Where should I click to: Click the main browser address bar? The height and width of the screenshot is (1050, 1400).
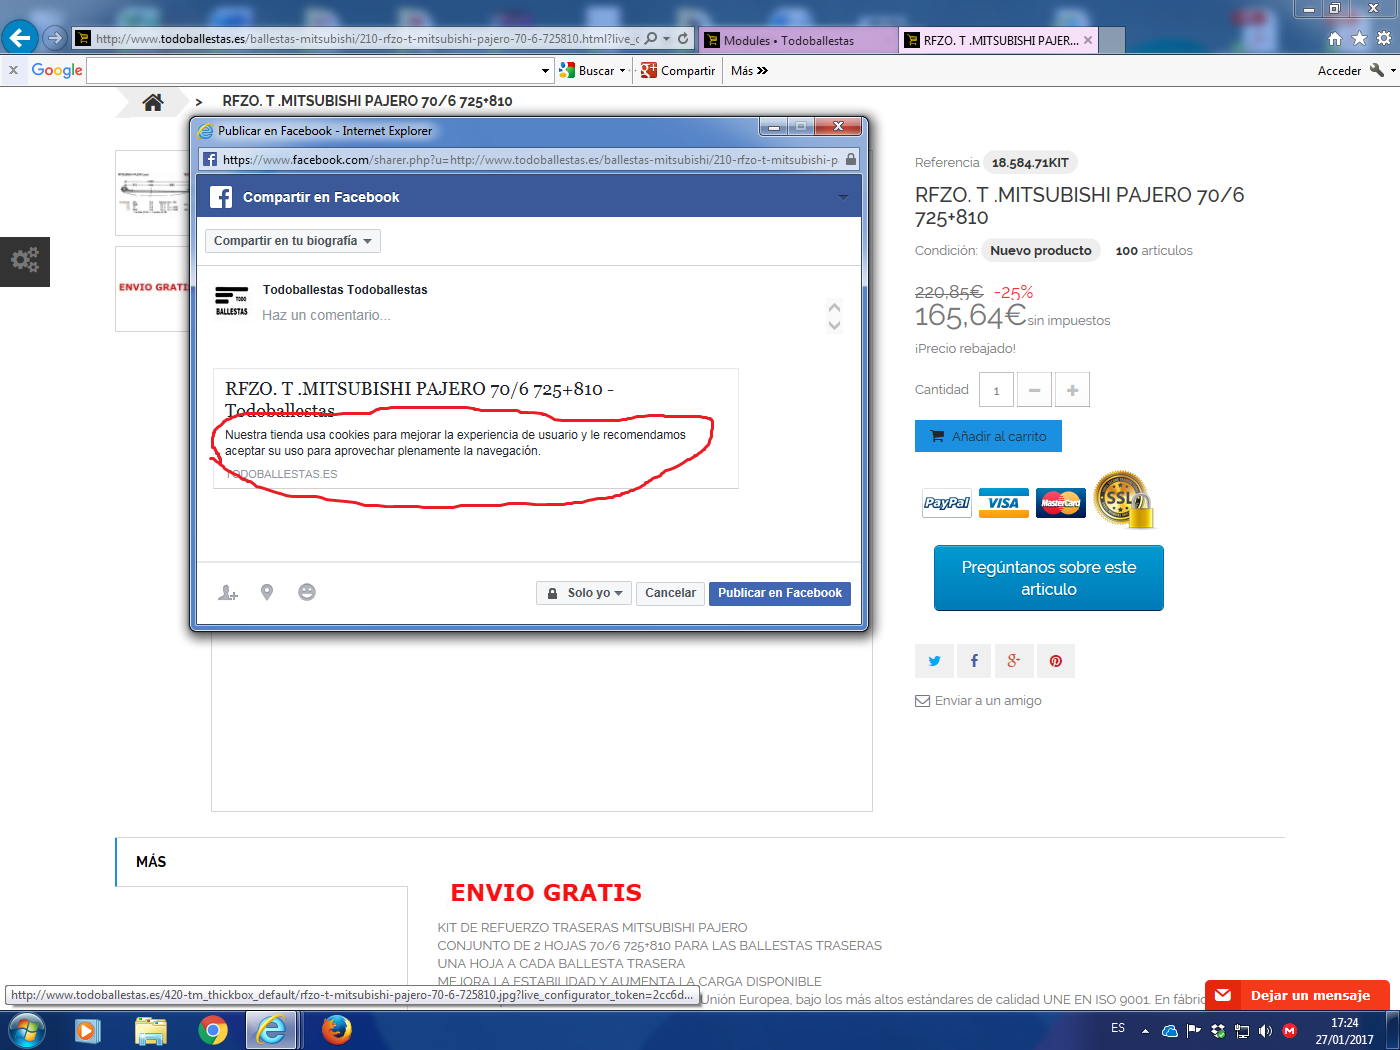[x=367, y=39]
